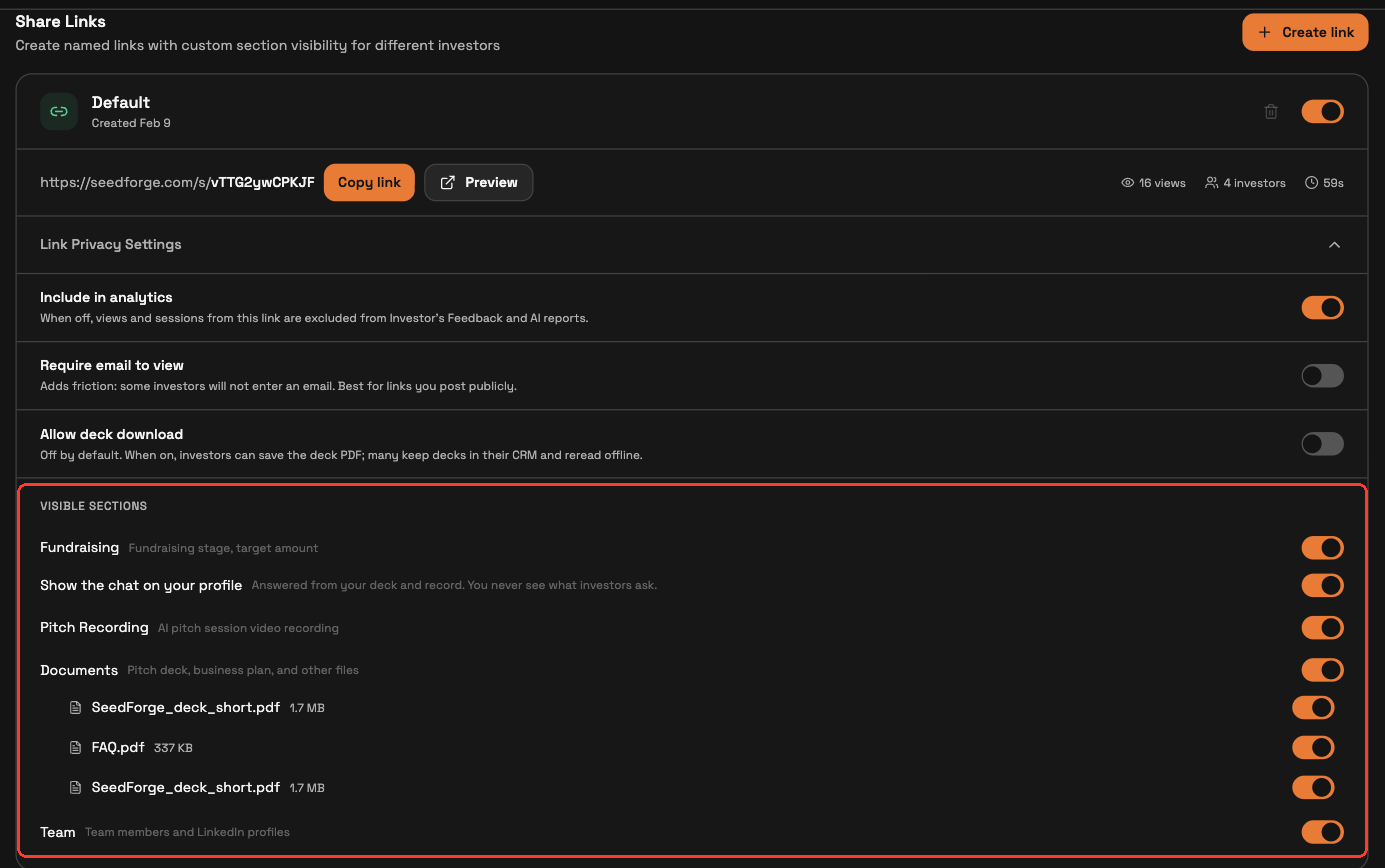
Task: Click the '337 KB' file size
Action: (x=173, y=748)
